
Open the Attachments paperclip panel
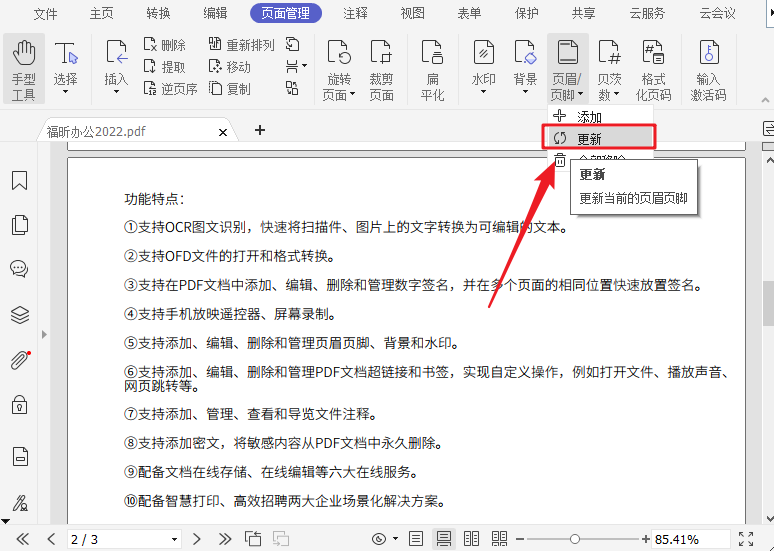[x=19, y=360]
